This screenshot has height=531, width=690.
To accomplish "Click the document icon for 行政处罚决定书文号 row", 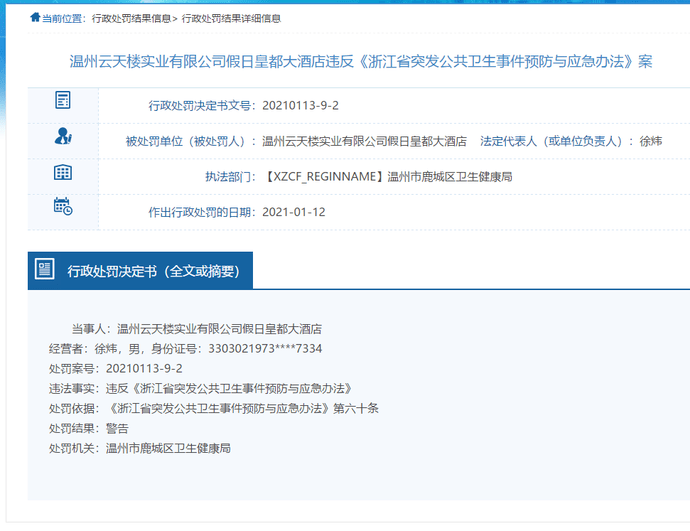I will click(x=63, y=100).
